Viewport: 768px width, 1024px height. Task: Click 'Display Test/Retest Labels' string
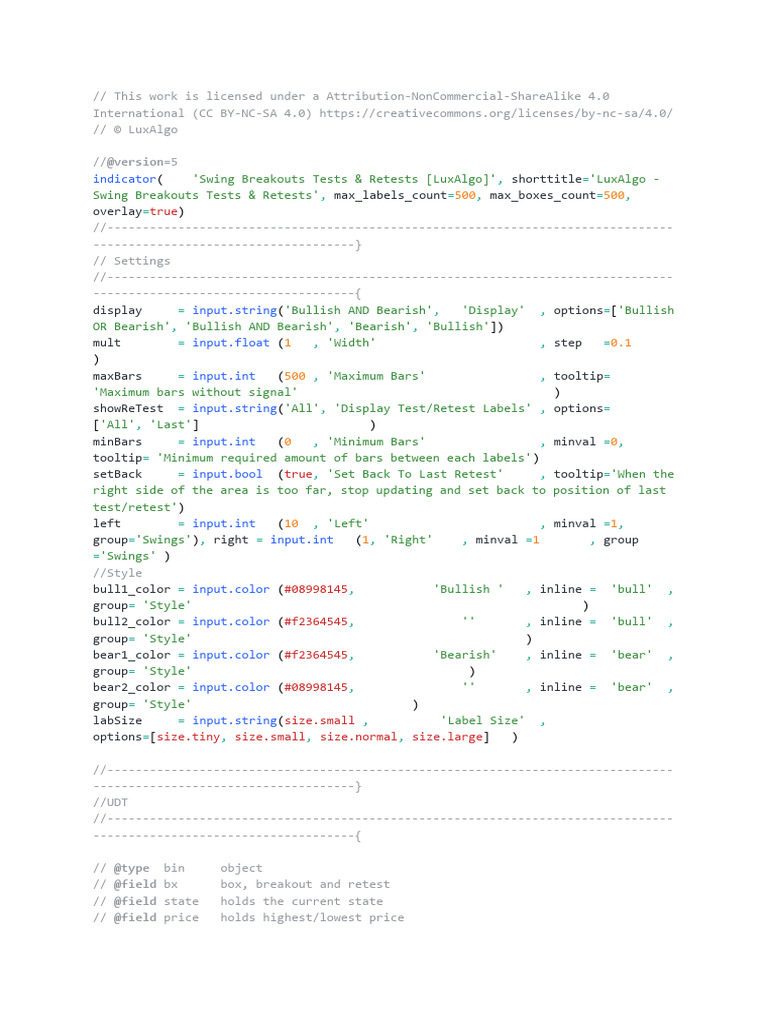coord(433,408)
